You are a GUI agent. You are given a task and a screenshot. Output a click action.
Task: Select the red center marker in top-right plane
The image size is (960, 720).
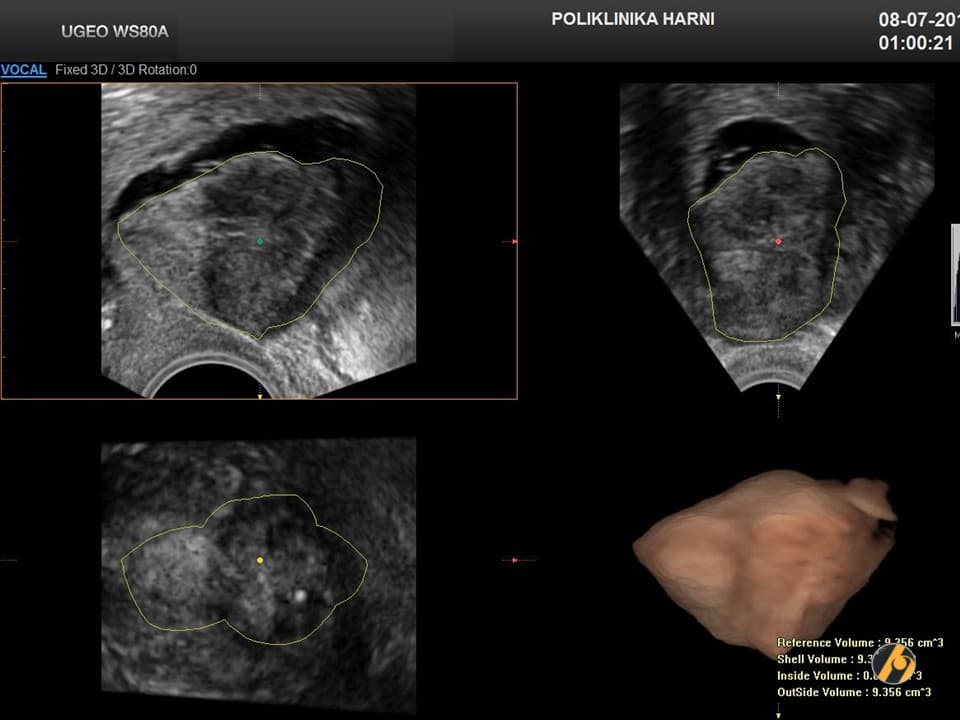coord(778,241)
